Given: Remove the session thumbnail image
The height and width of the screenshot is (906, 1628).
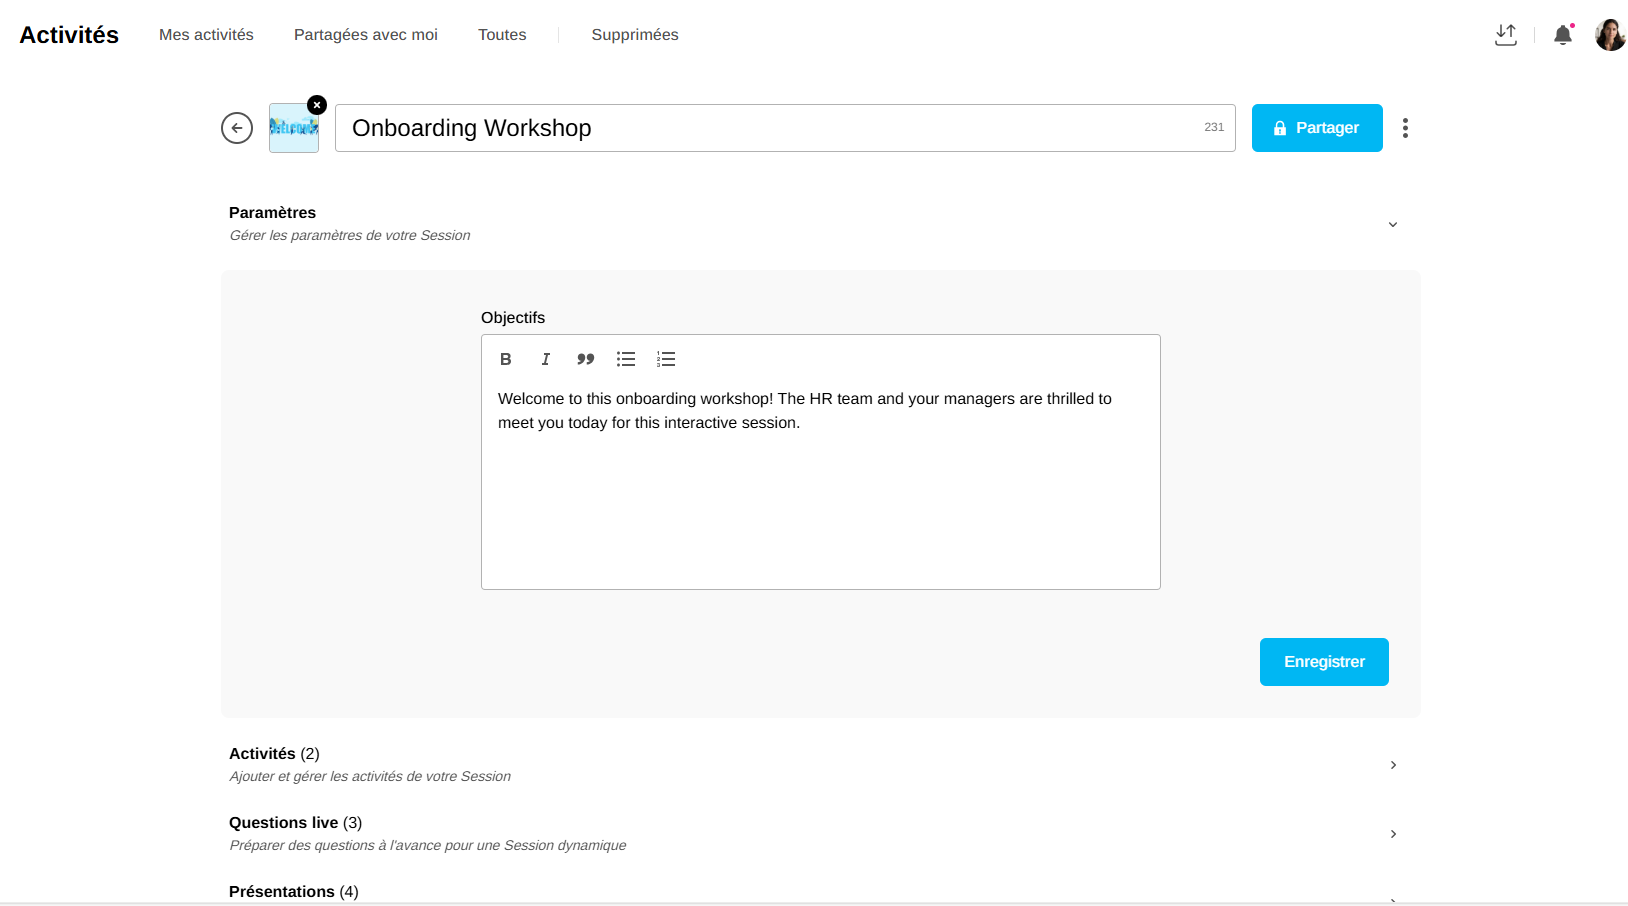Looking at the screenshot, I should click(x=317, y=105).
